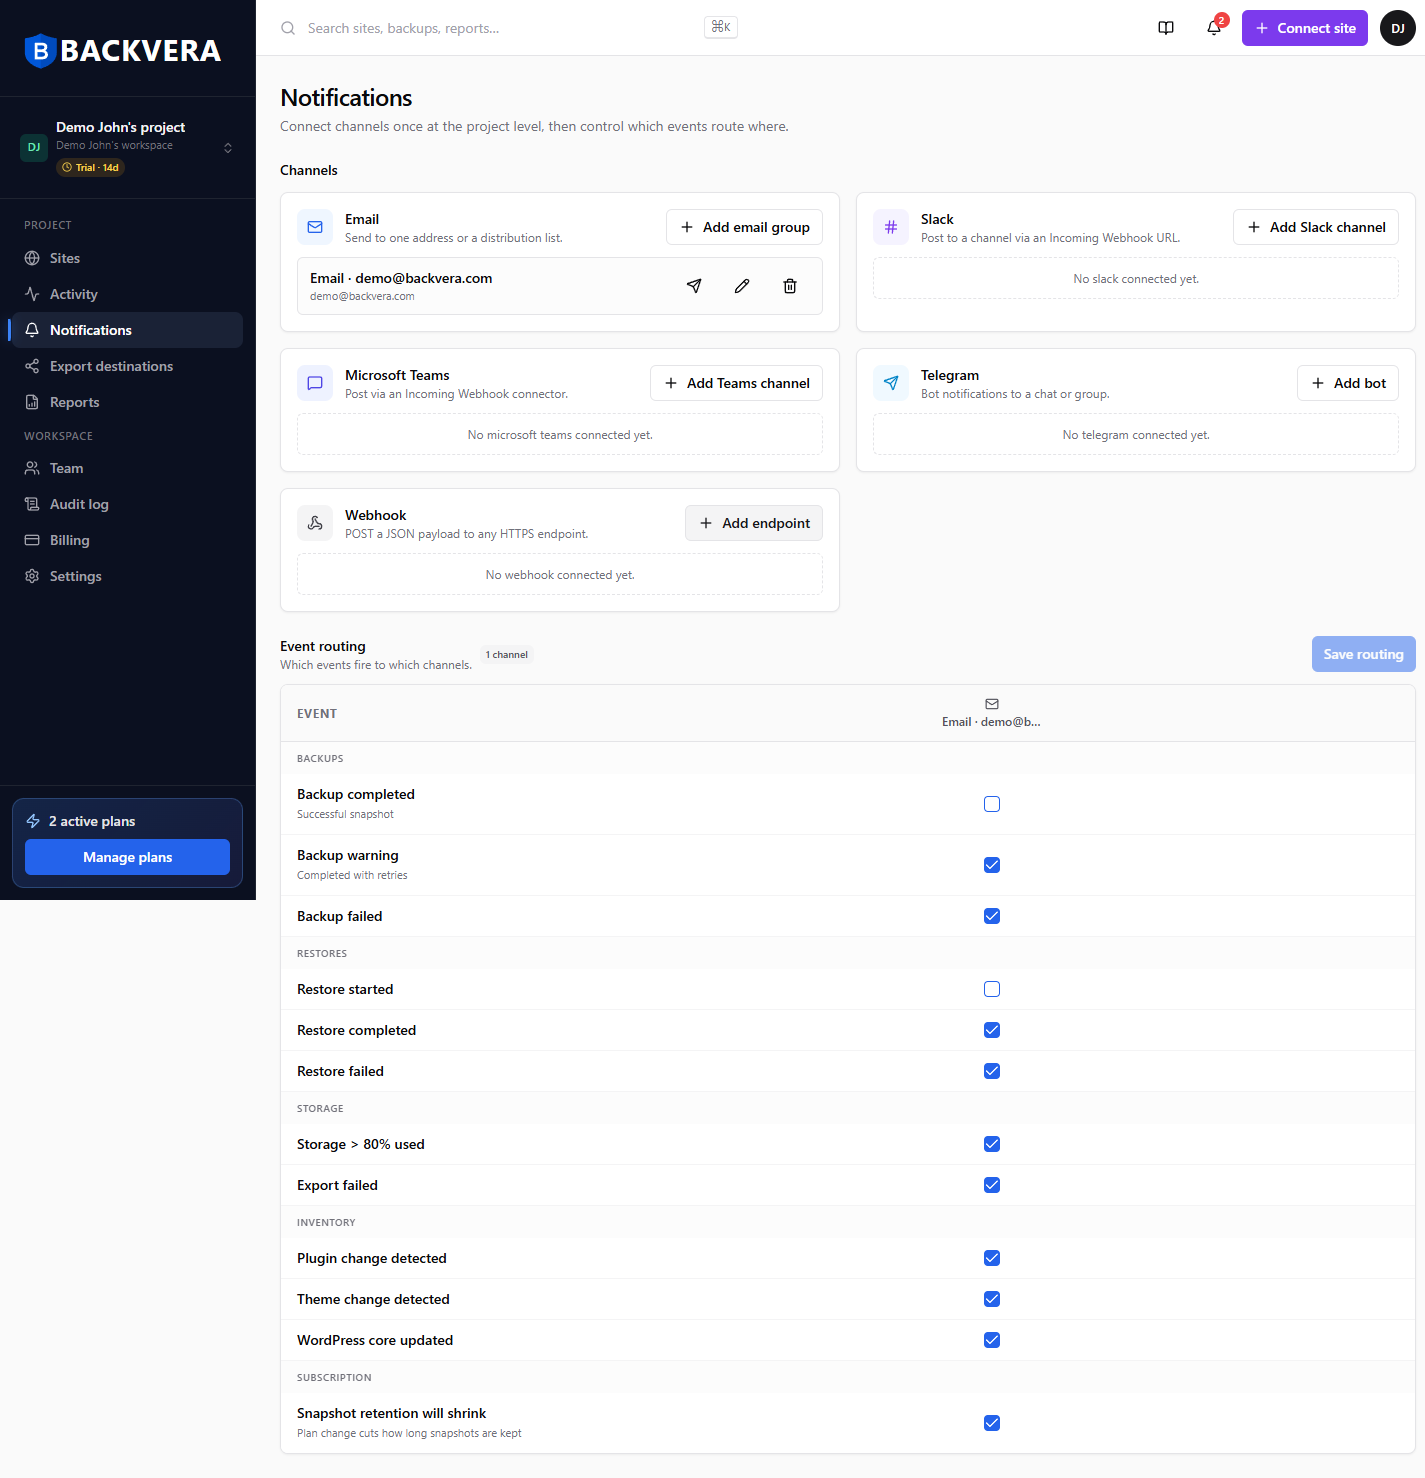Viewport: 1425px width, 1478px height.
Task: Click Manage plans button
Action: (128, 857)
